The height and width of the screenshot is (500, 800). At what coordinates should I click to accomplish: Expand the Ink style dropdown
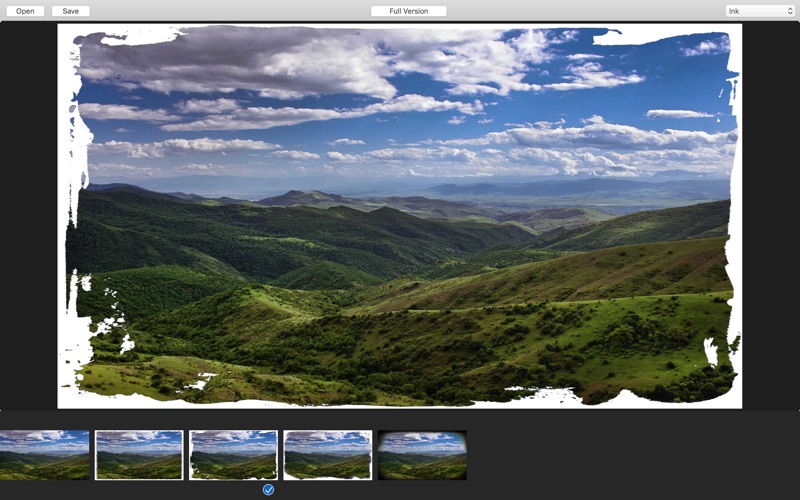(760, 11)
